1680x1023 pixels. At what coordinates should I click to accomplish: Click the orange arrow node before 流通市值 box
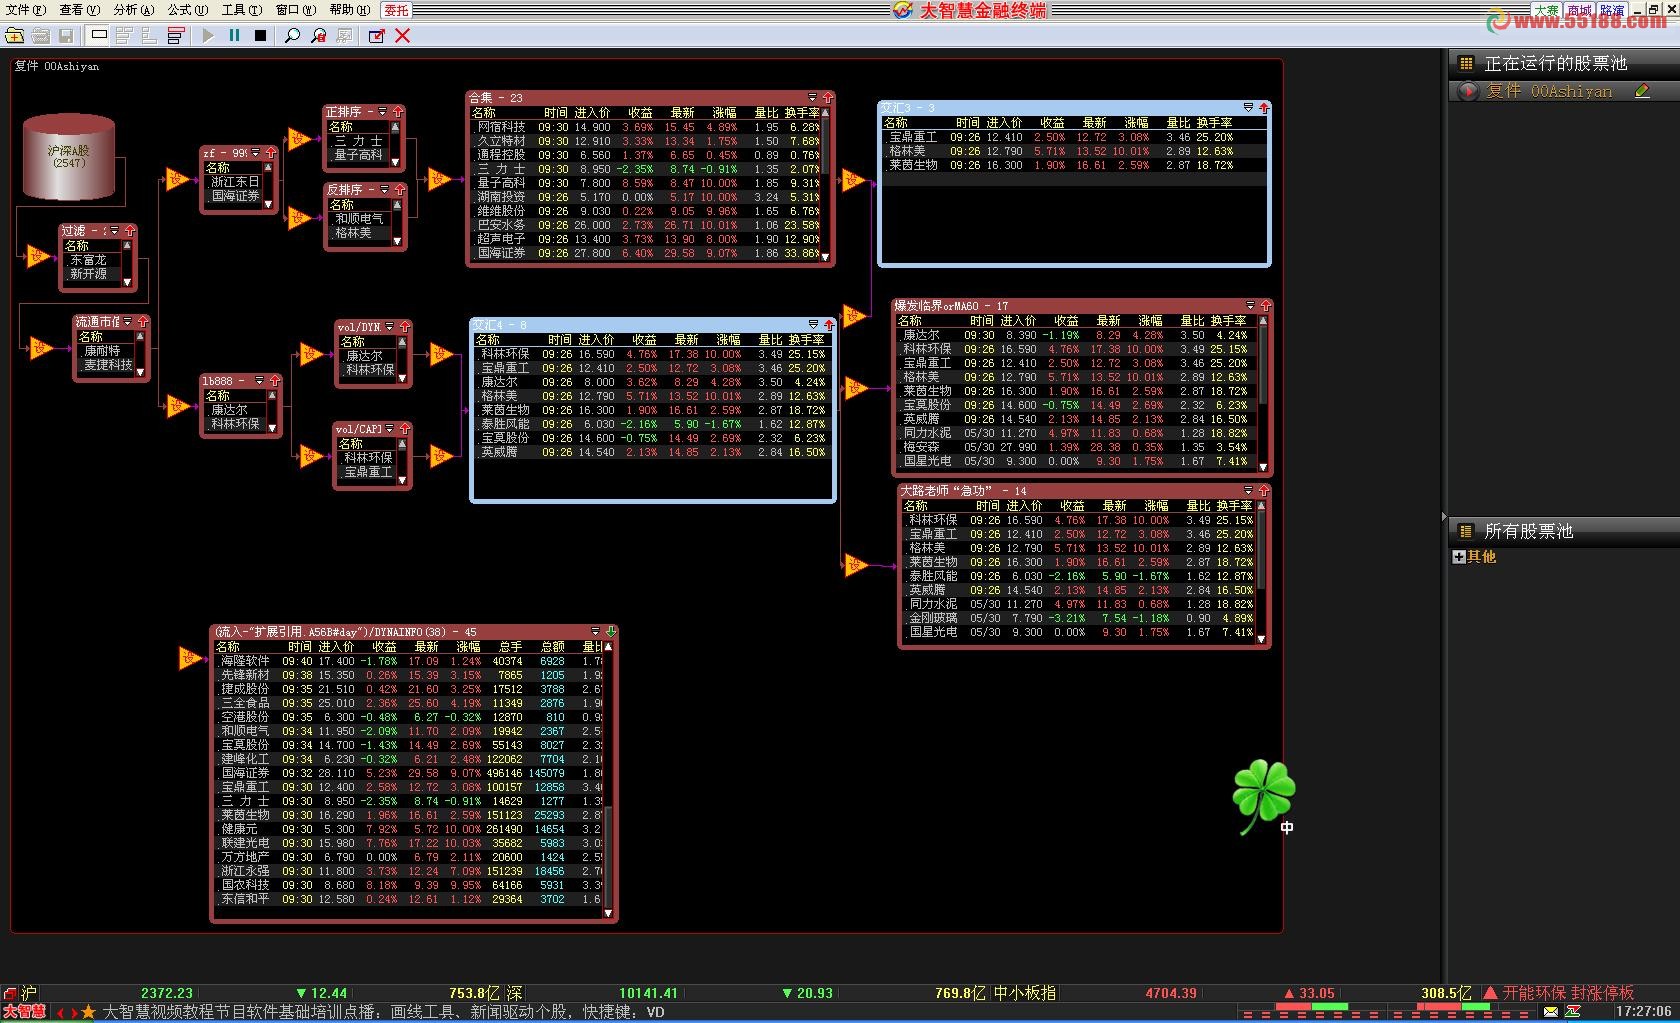pos(41,348)
